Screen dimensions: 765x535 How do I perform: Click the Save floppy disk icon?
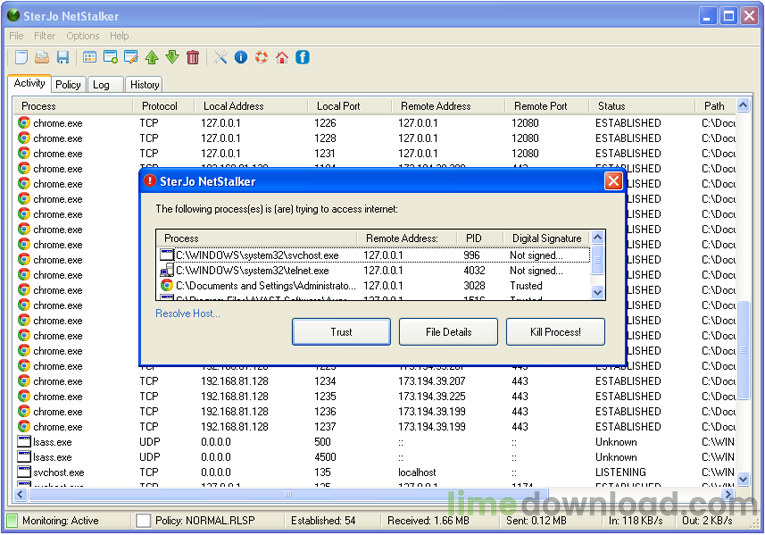62,57
